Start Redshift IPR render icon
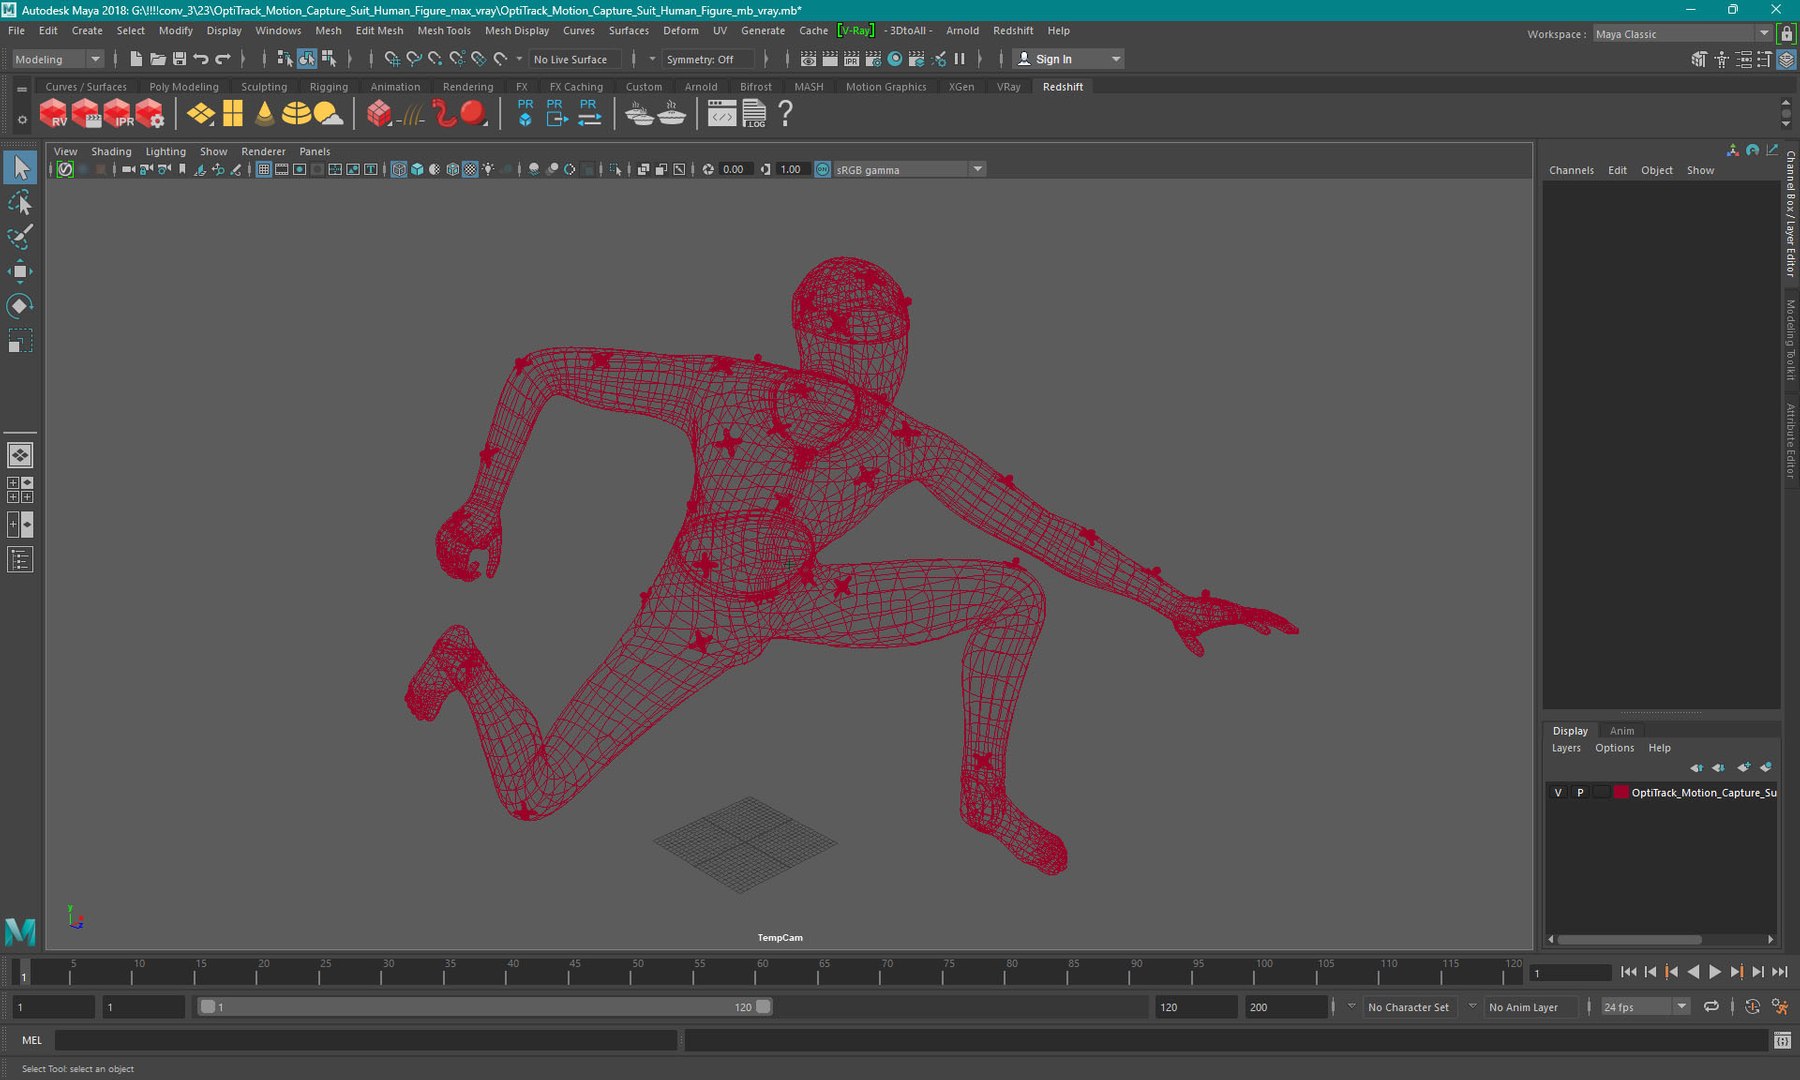The width and height of the screenshot is (1800, 1080). pyautogui.click(x=118, y=114)
